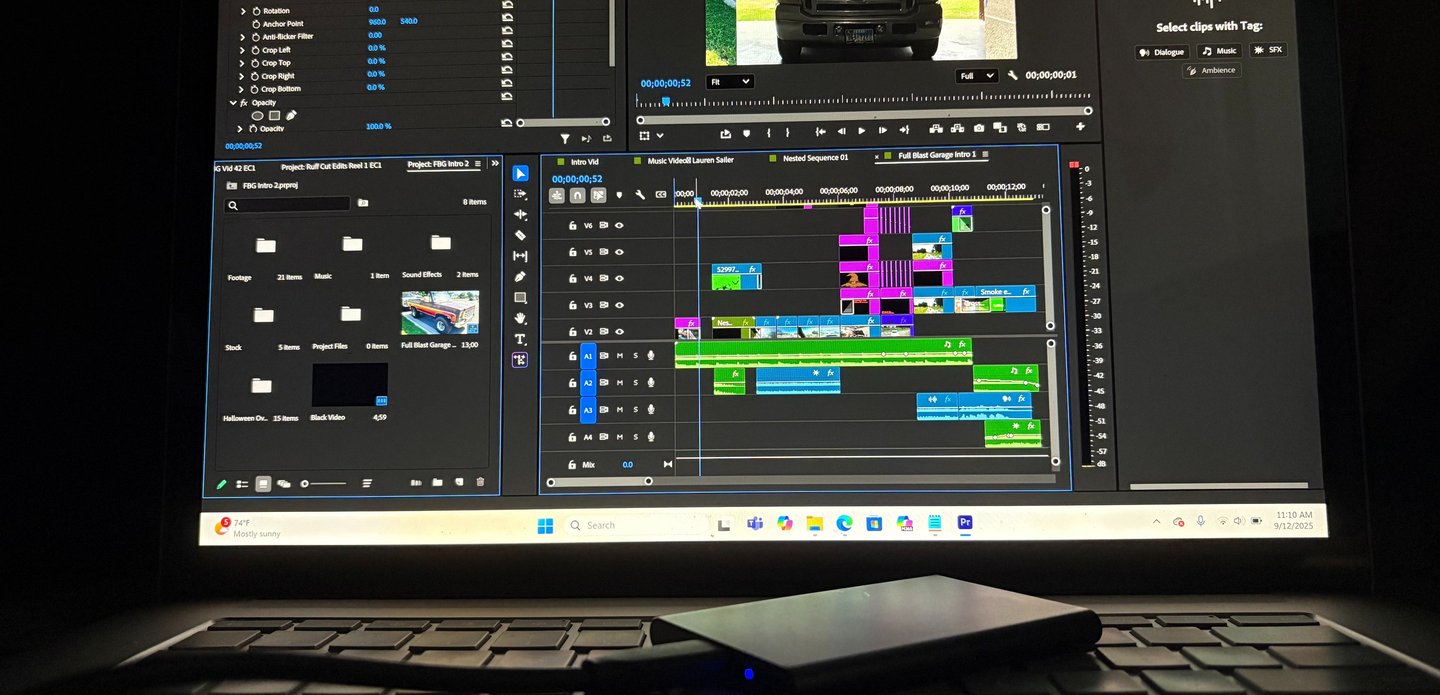The width and height of the screenshot is (1440, 695).
Task: Select clips tagged Ambience
Action: (x=1212, y=70)
